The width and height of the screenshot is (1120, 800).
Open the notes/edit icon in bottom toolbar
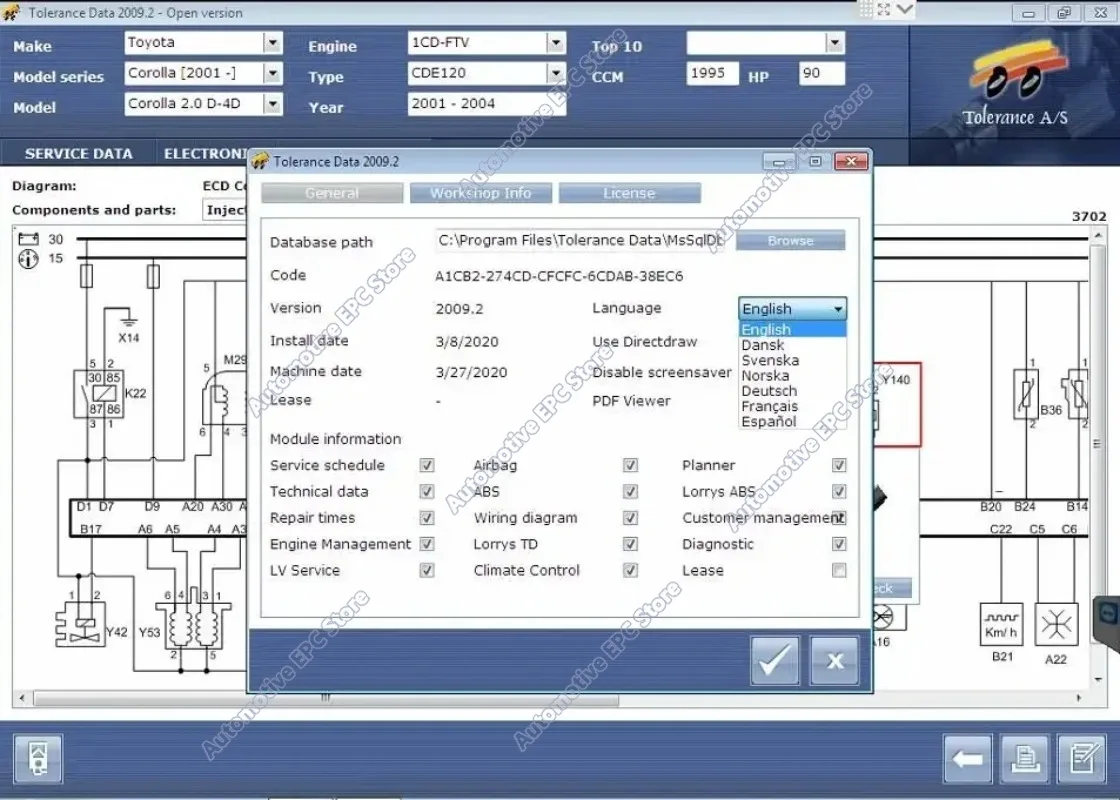click(1082, 759)
